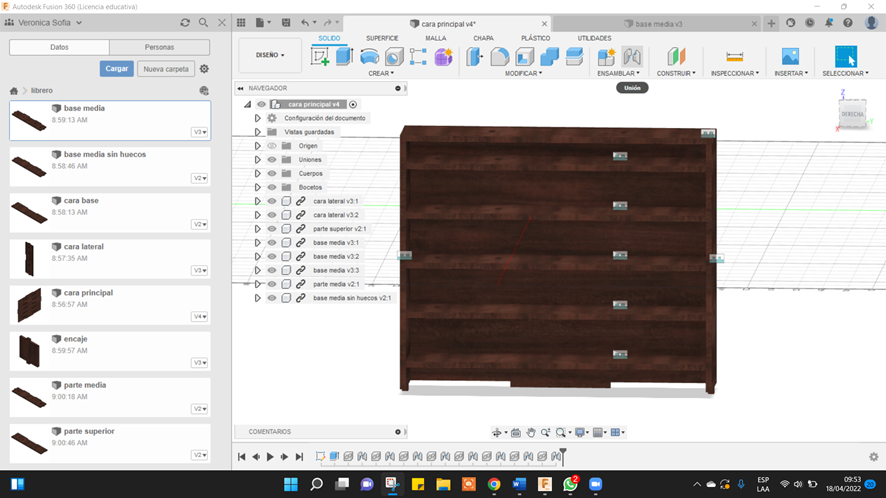886x498 pixels.
Task: Toggle visibility of cara principal v4
Action: (261, 104)
